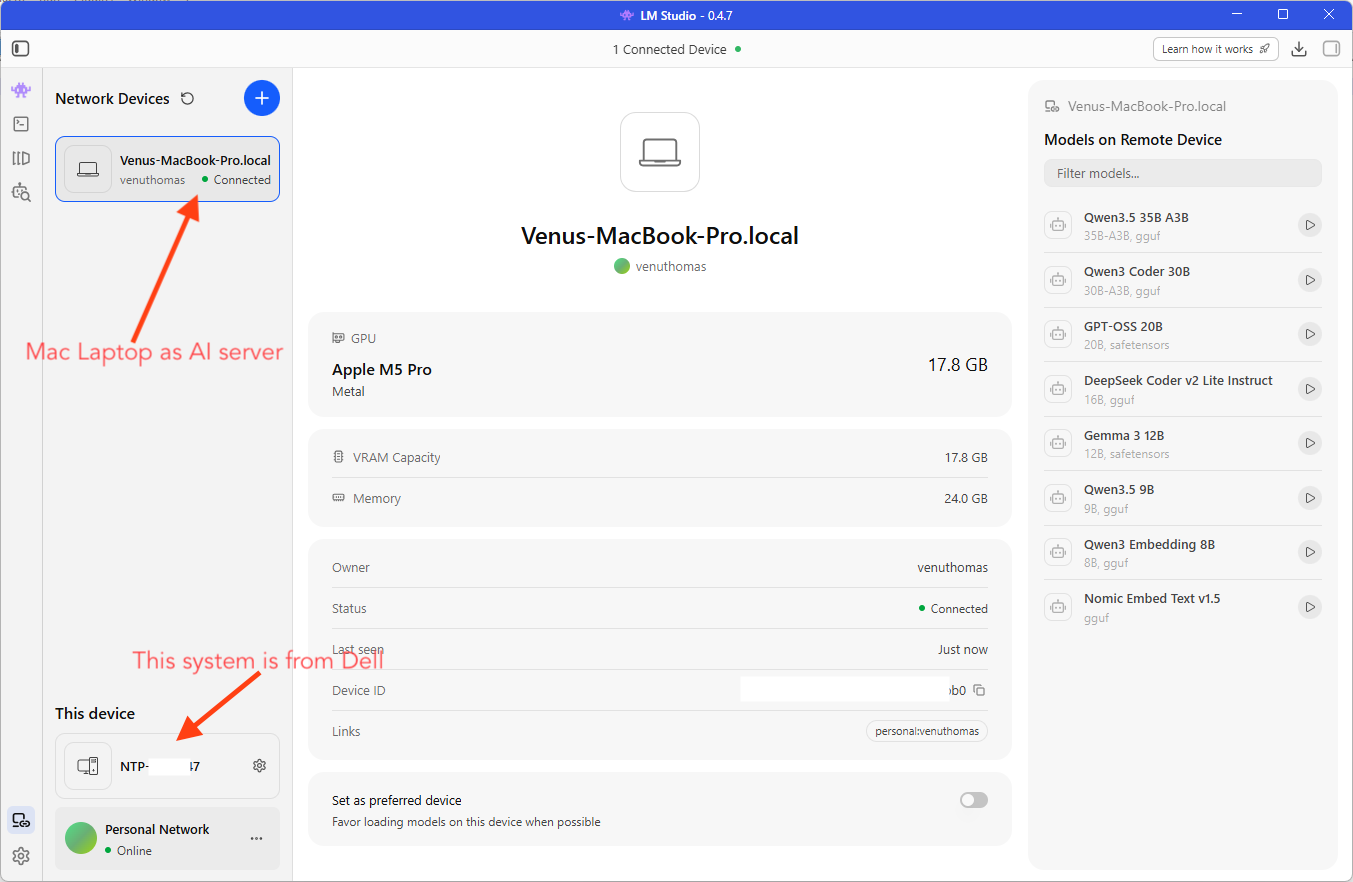
Task: Open Personal Network more options menu
Action: tap(257, 839)
